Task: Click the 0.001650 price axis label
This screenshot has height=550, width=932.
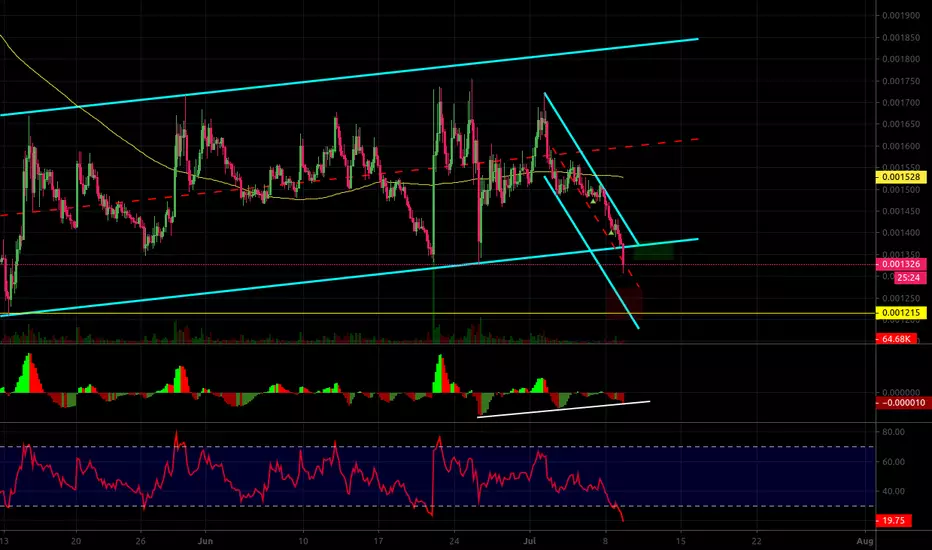Action: [901, 124]
